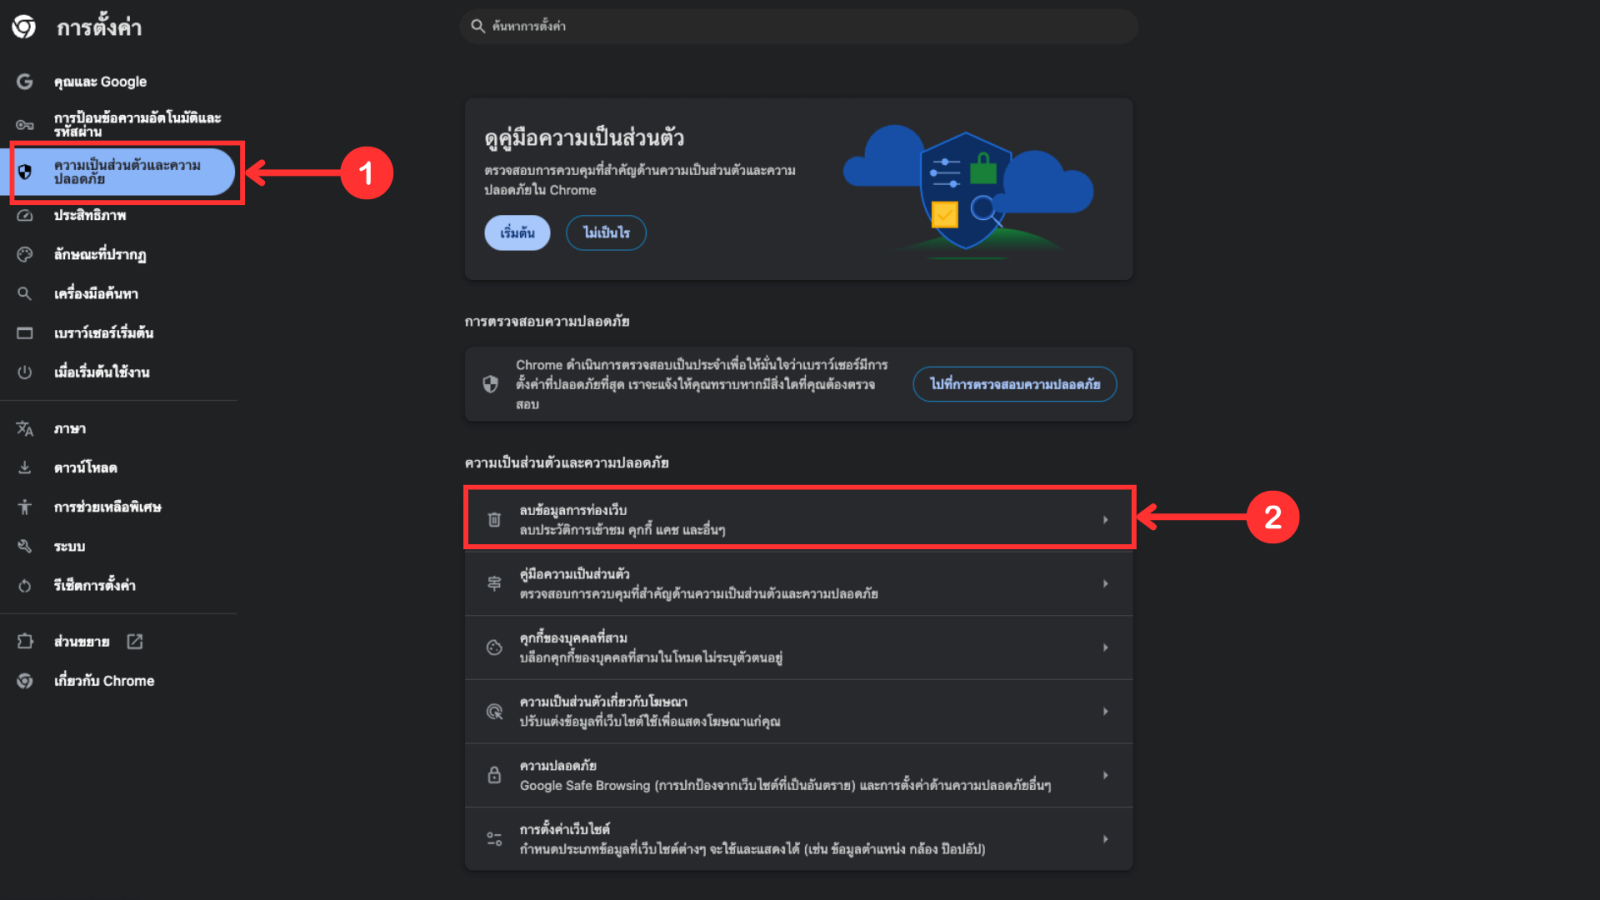This screenshot has height=900, width=1600.
Task: Go to ดาวน์โหลด settings
Action: [x=86, y=468]
